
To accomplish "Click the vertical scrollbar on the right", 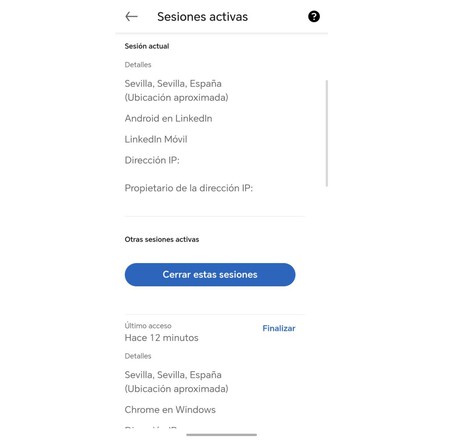I will click(x=327, y=133).
